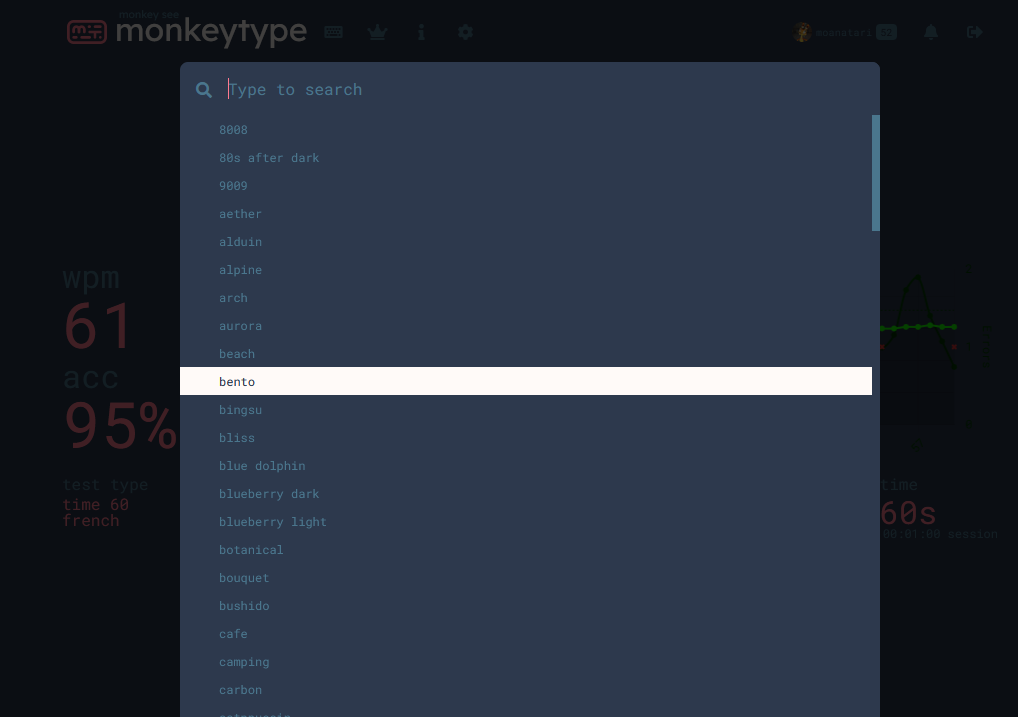Click the french language label

pyautogui.click(x=91, y=520)
